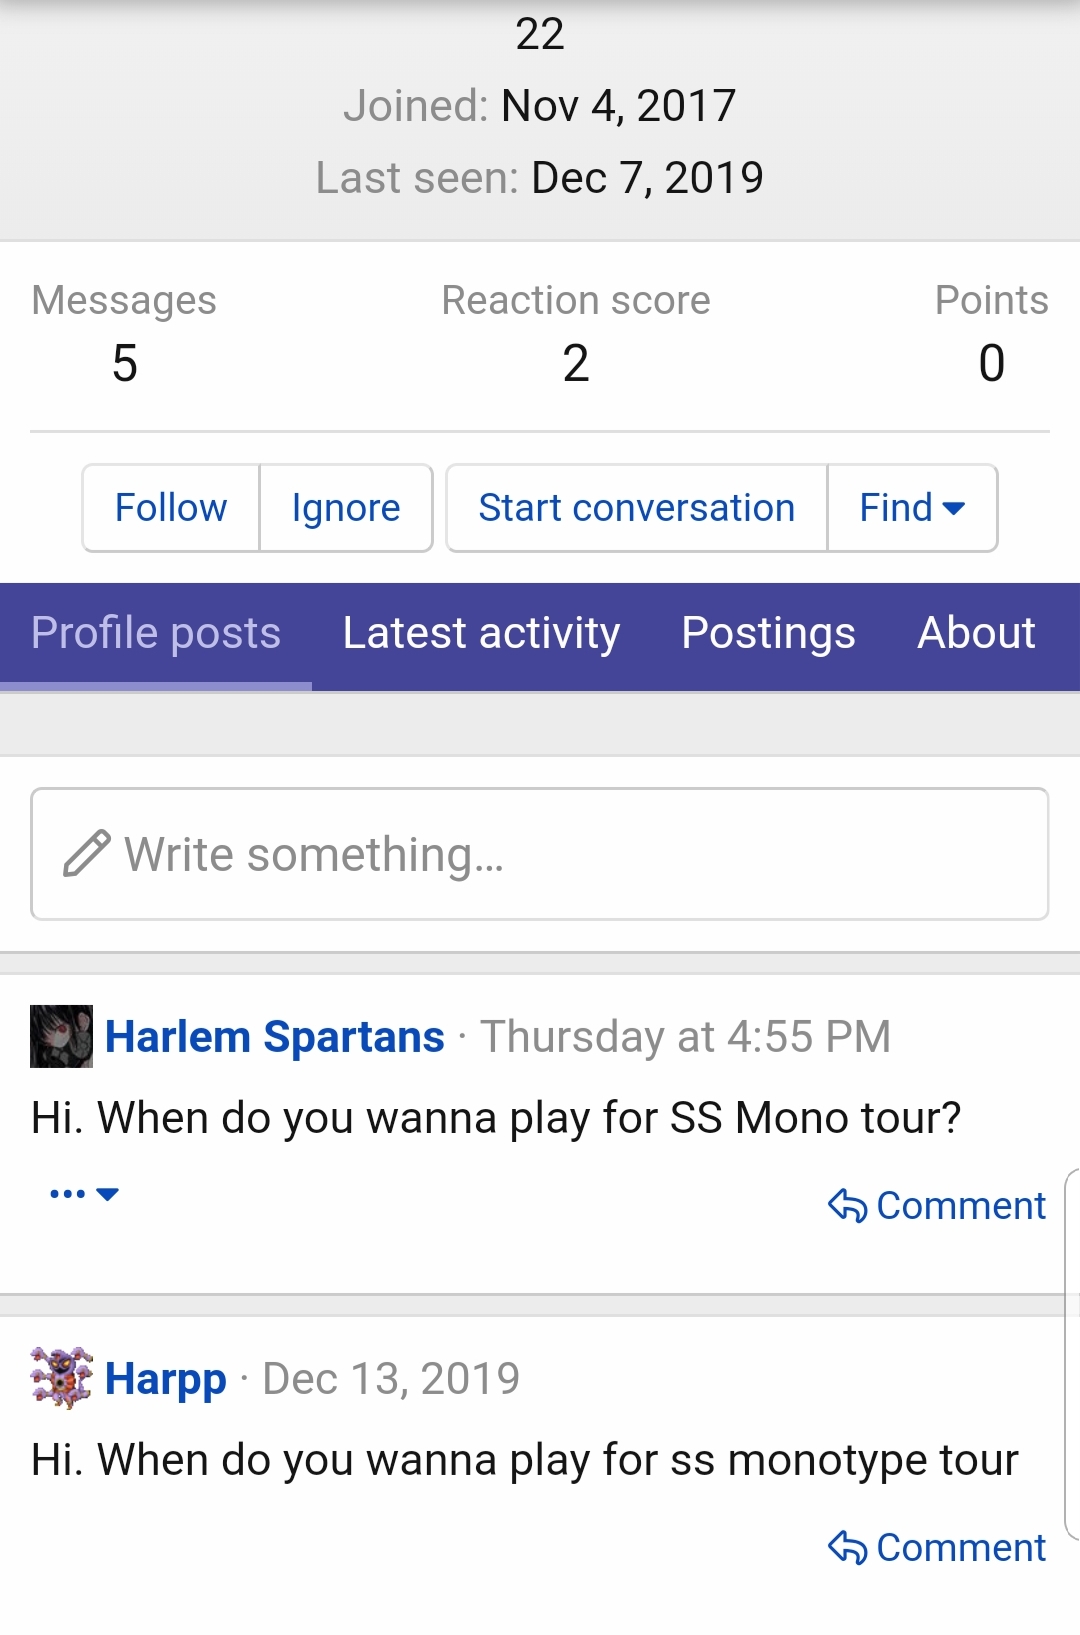Image resolution: width=1080 pixels, height=1635 pixels.
Task: Click reply arrow icon on Harpp's post
Action: point(847,1548)
